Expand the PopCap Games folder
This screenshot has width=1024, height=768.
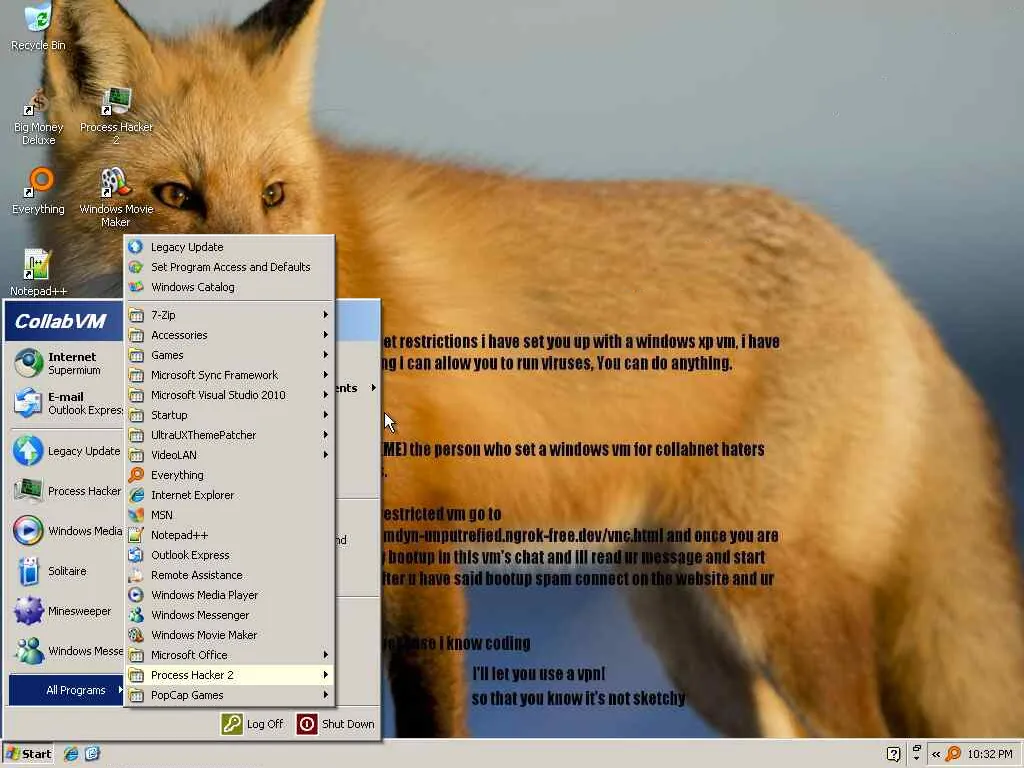point(229,695)
